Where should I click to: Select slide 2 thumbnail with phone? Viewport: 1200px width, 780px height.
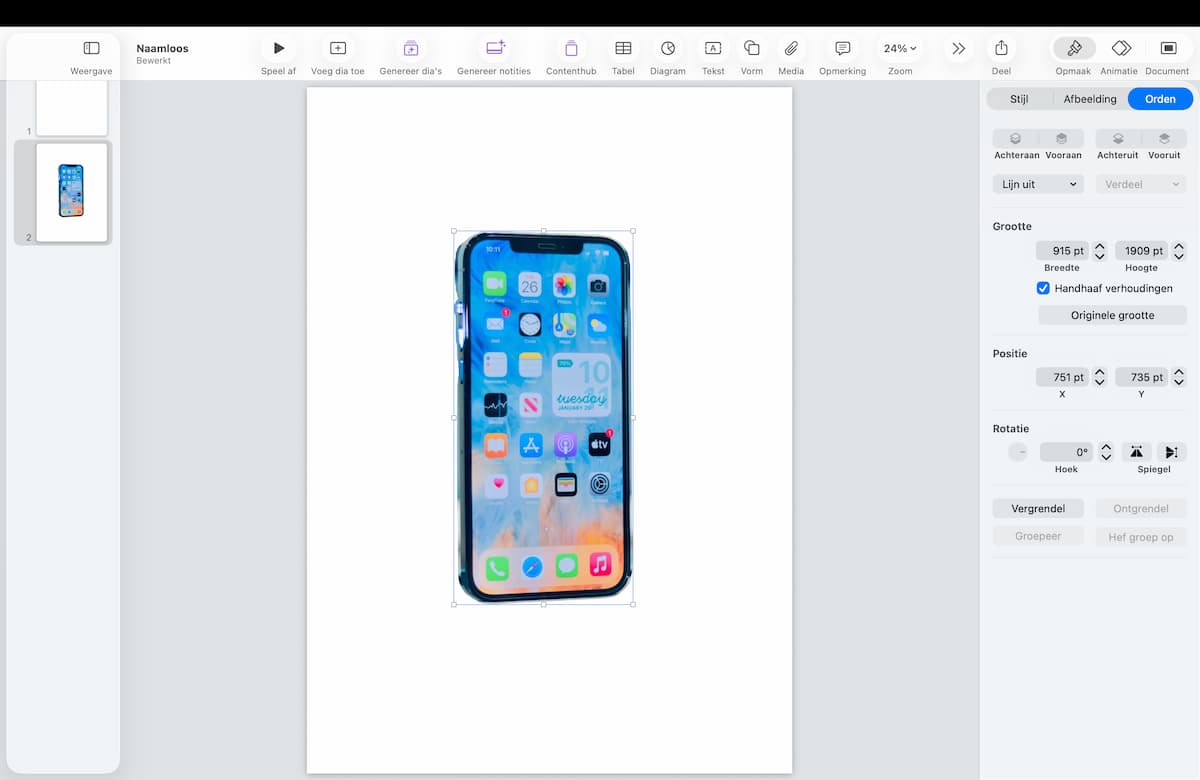point(72,191)
